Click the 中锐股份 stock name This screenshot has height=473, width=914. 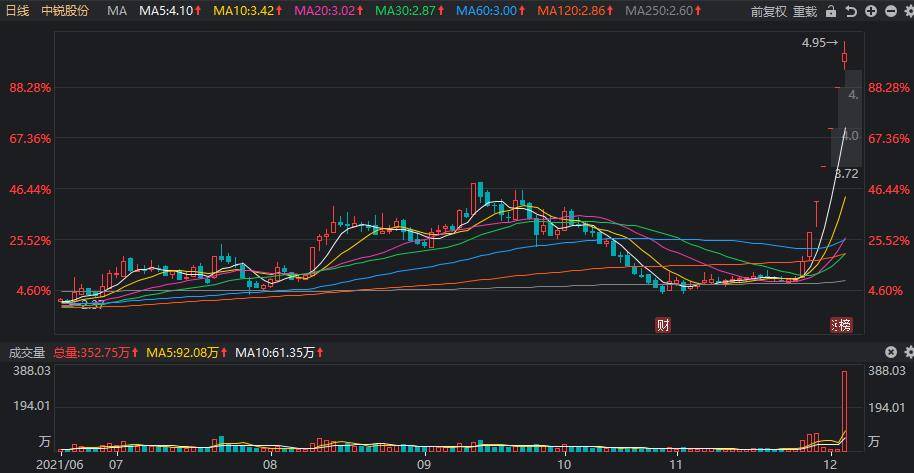pyautogui.click(x=65, y=11)
